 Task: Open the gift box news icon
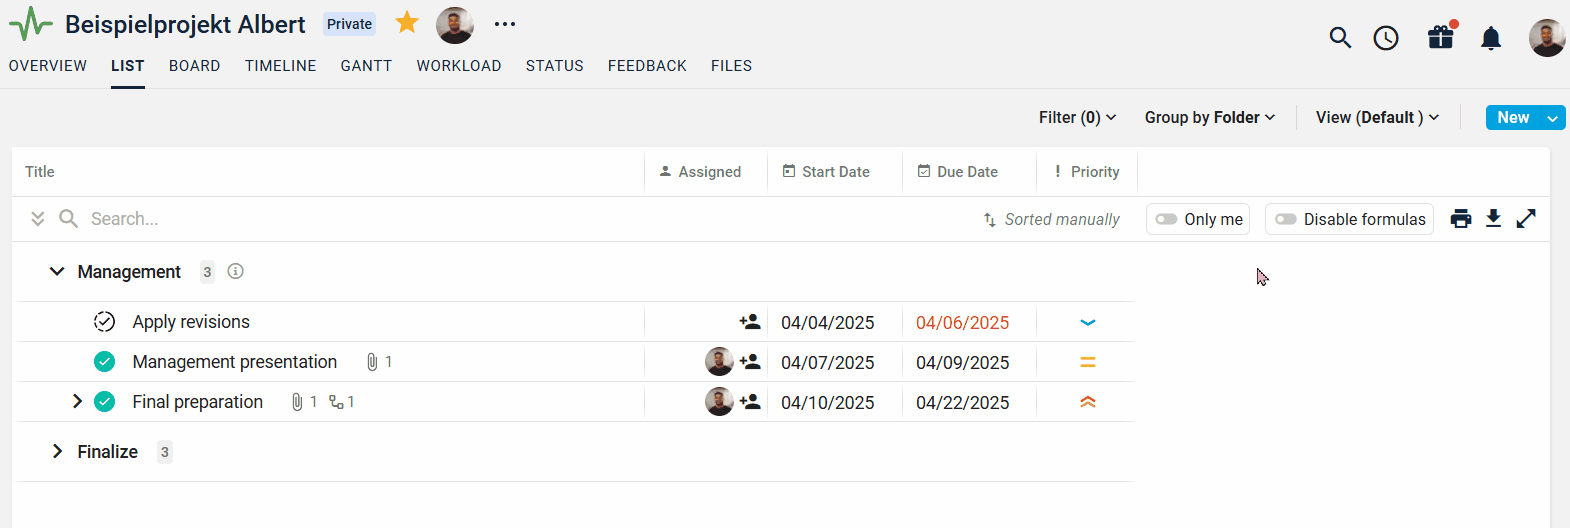coord(1440,38)
